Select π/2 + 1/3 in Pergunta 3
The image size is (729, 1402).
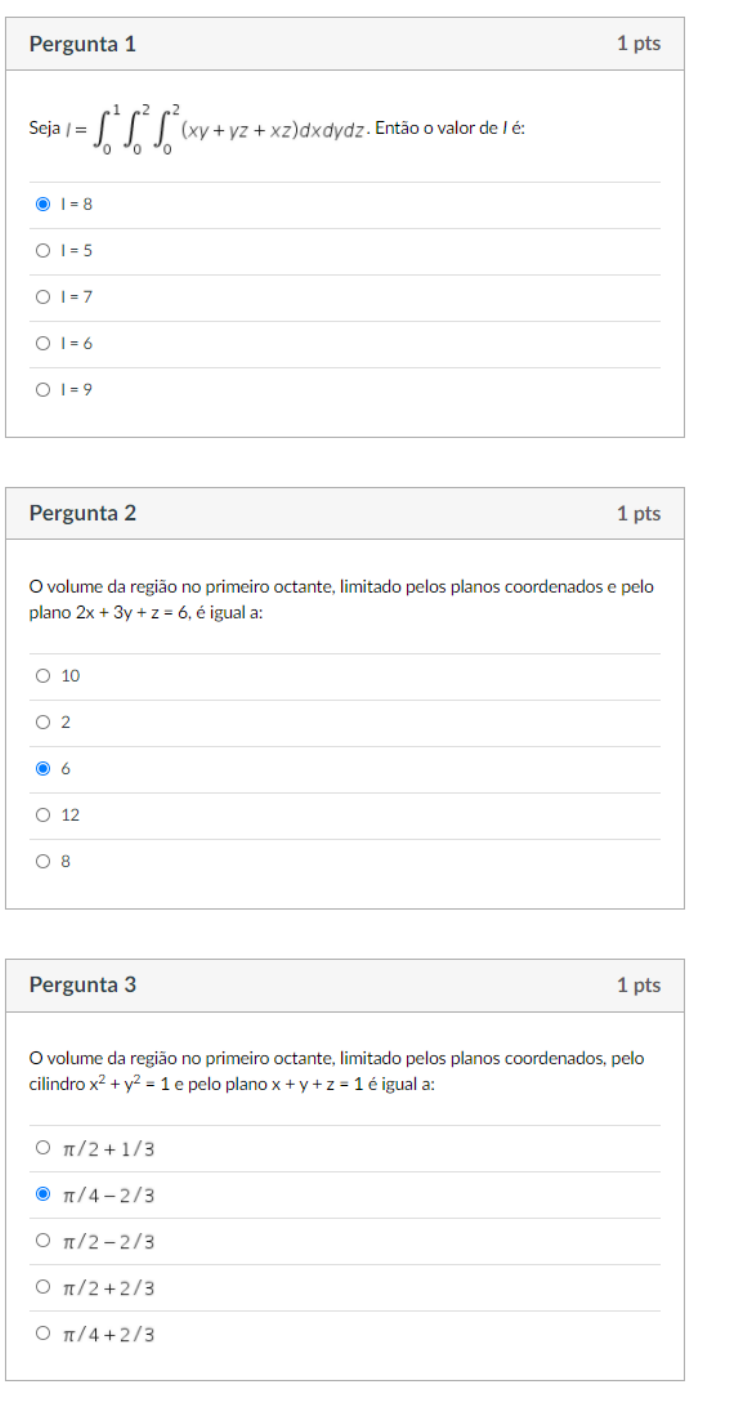point(42,1148)
